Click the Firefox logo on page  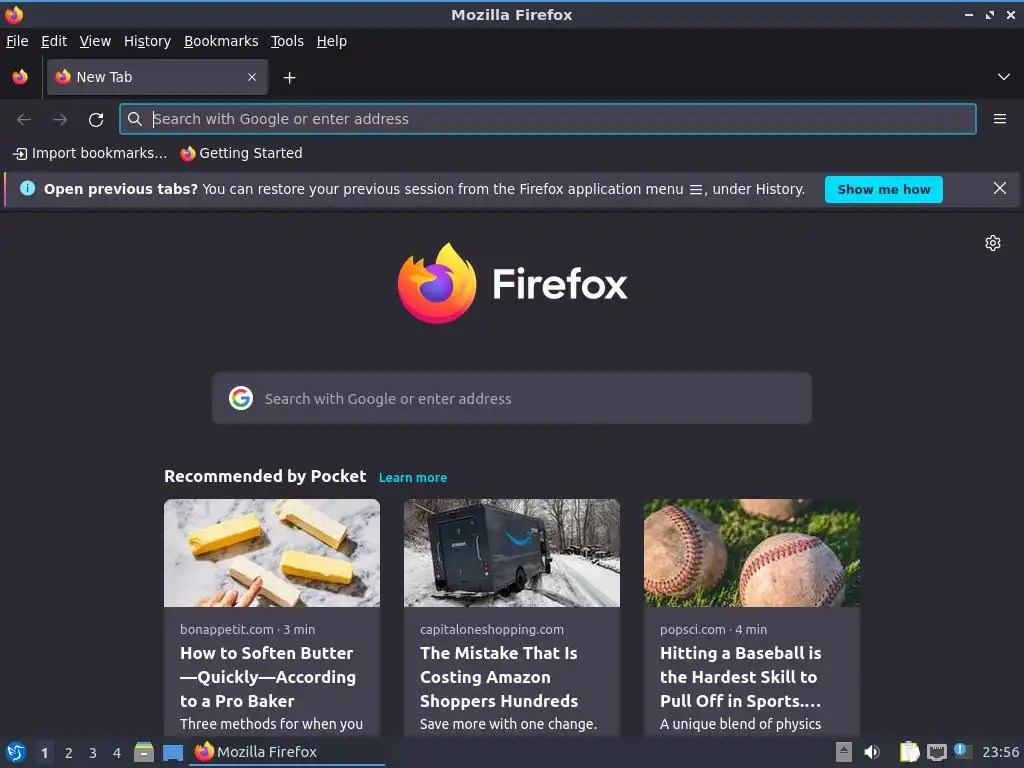[x=512, y=283]
